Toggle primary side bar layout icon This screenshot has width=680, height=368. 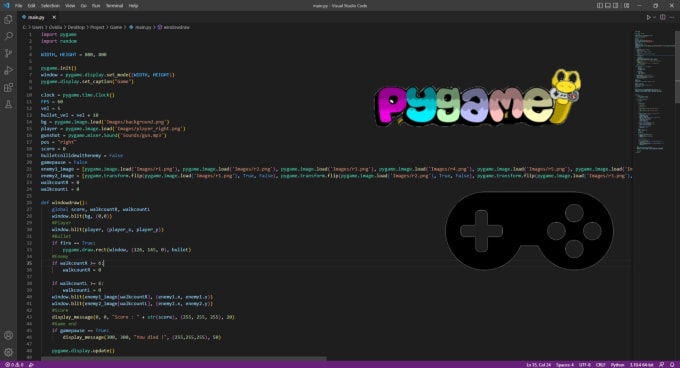point(600,6)
